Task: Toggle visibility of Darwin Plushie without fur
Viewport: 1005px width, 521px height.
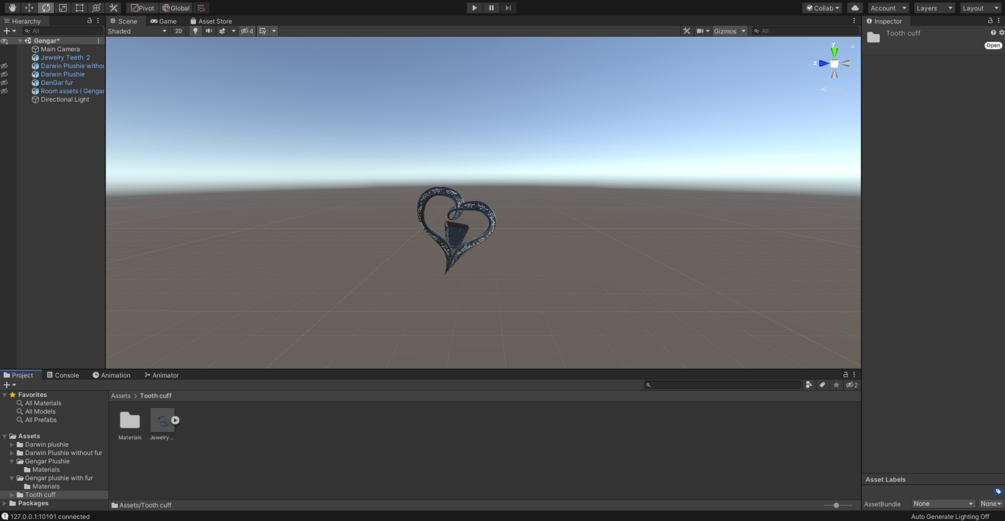Action: coord(4,65)
